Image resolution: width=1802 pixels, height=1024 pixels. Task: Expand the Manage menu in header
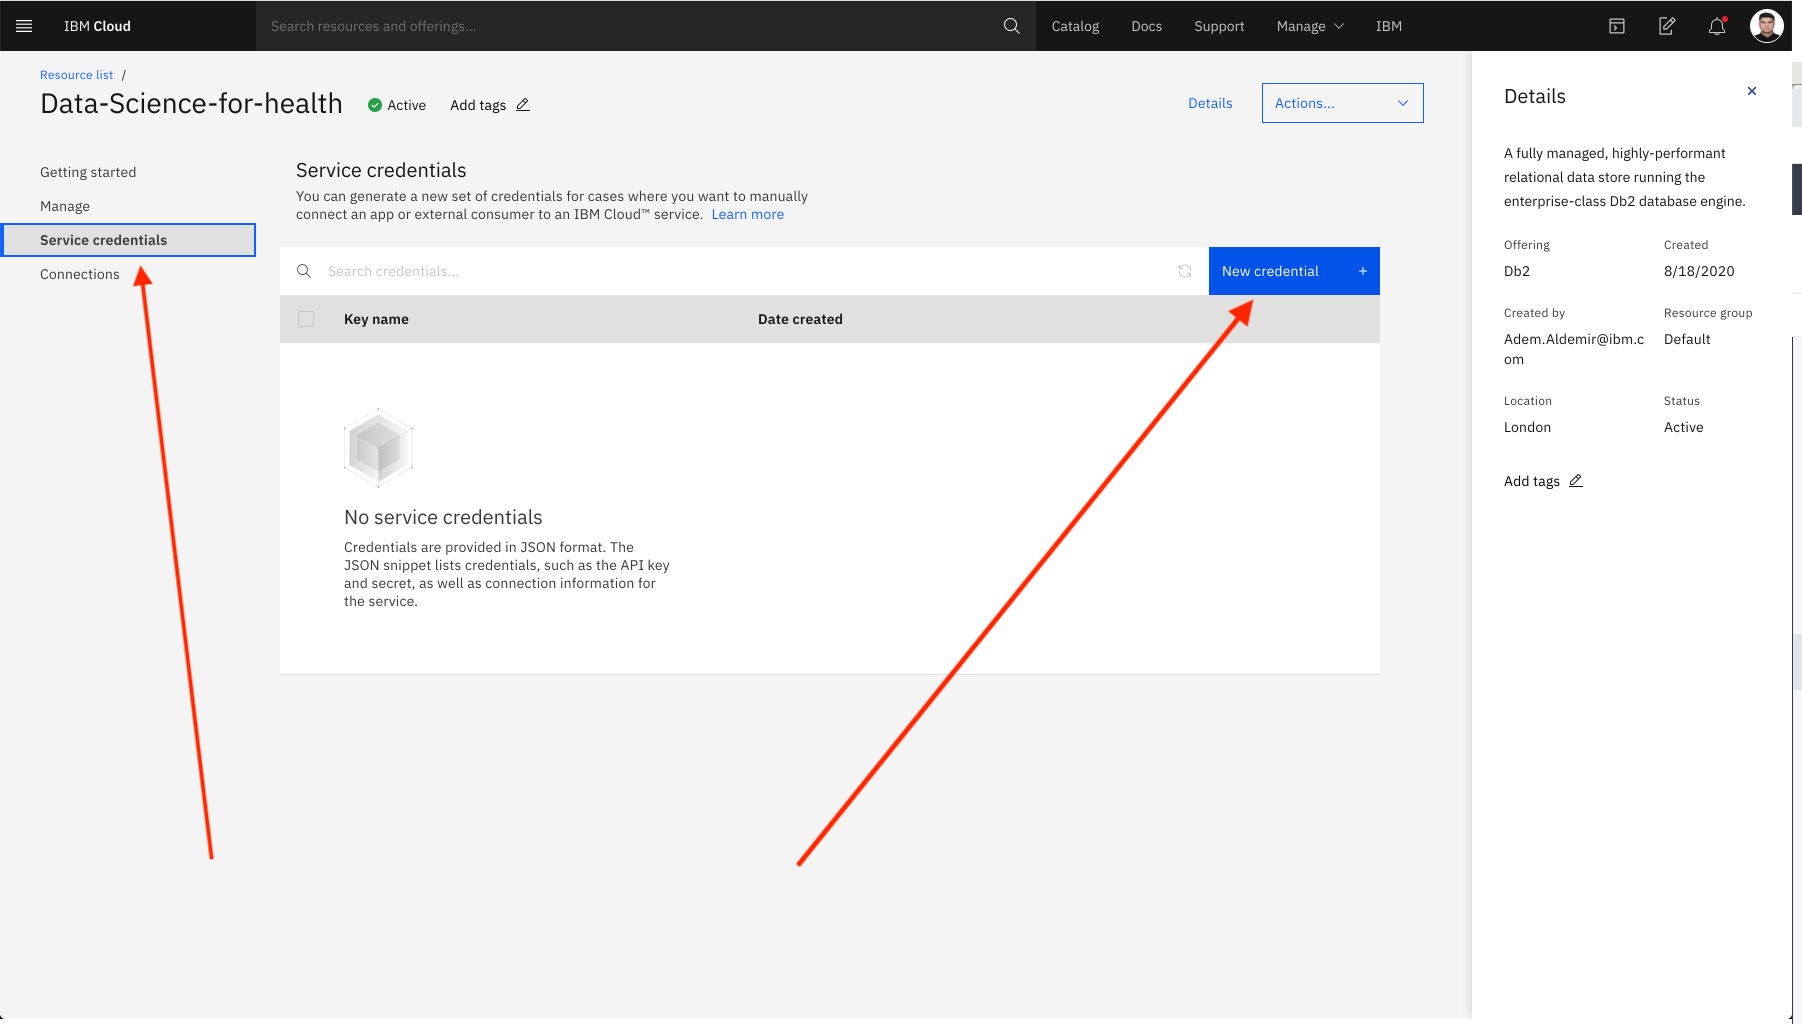tap(1310, 26)
